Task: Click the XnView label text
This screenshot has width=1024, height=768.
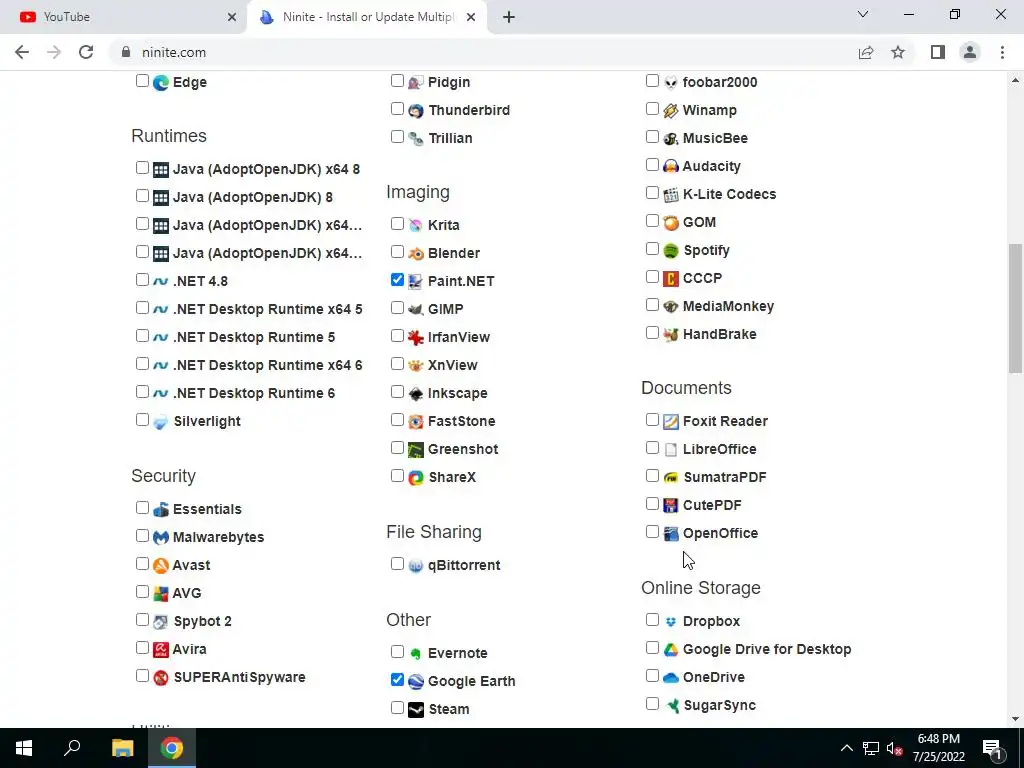Action: tap(453, 365)
